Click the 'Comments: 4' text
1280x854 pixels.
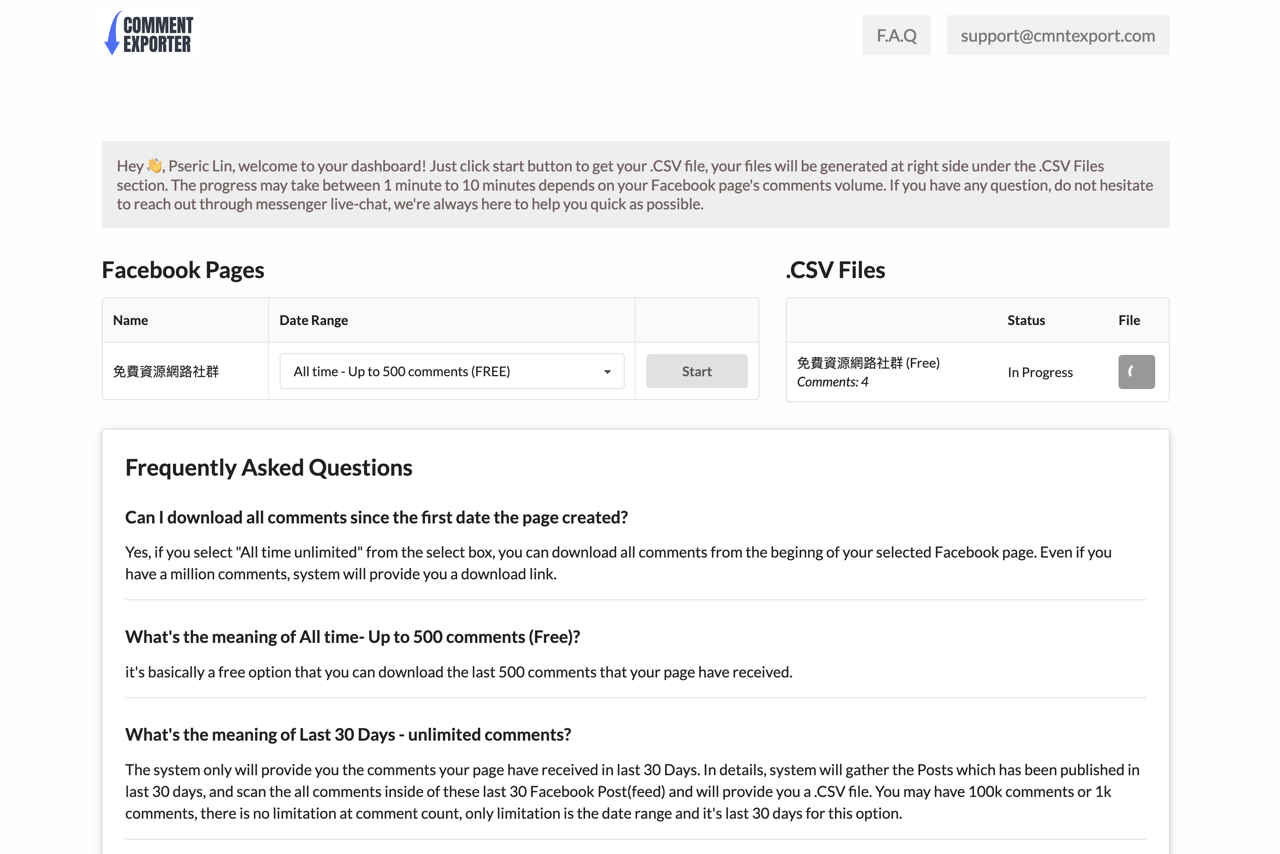tap(832, 382)
